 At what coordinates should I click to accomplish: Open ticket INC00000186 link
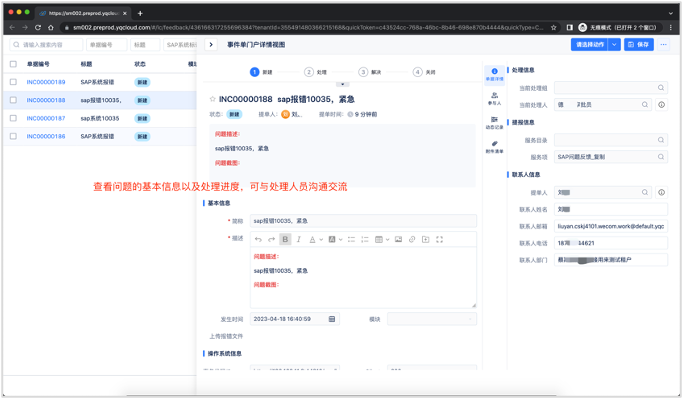pos(46,136)
